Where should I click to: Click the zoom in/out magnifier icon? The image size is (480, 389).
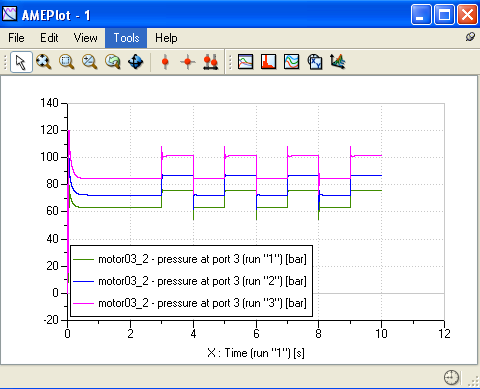[x=90, y=62]
